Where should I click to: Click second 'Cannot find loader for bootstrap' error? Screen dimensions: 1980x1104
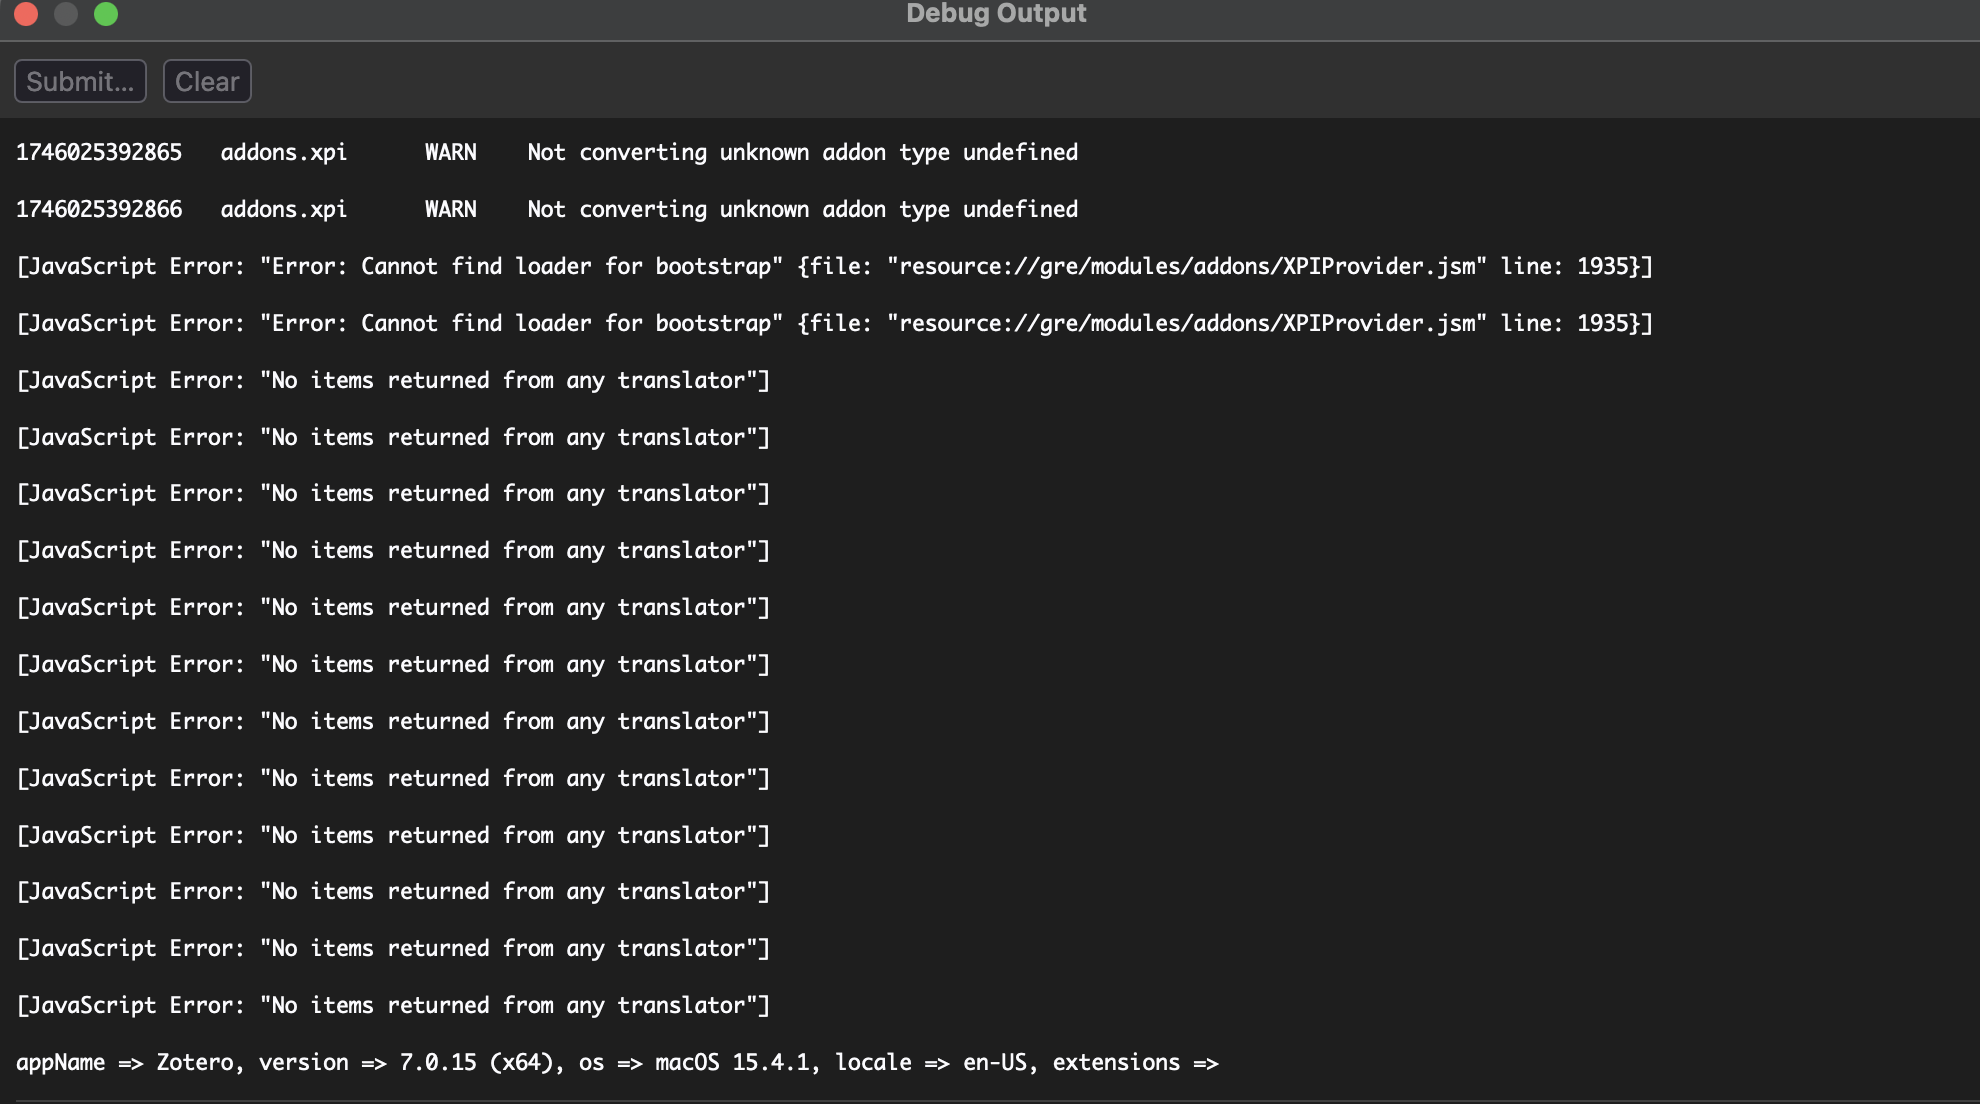(x=520, y=323)
